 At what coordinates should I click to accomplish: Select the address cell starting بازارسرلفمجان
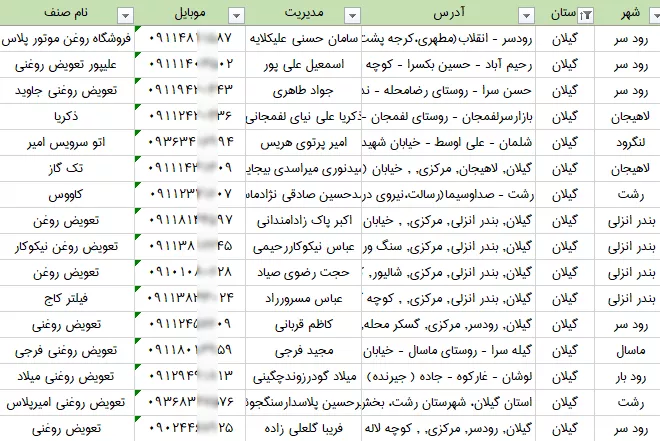tap(449, 117)
